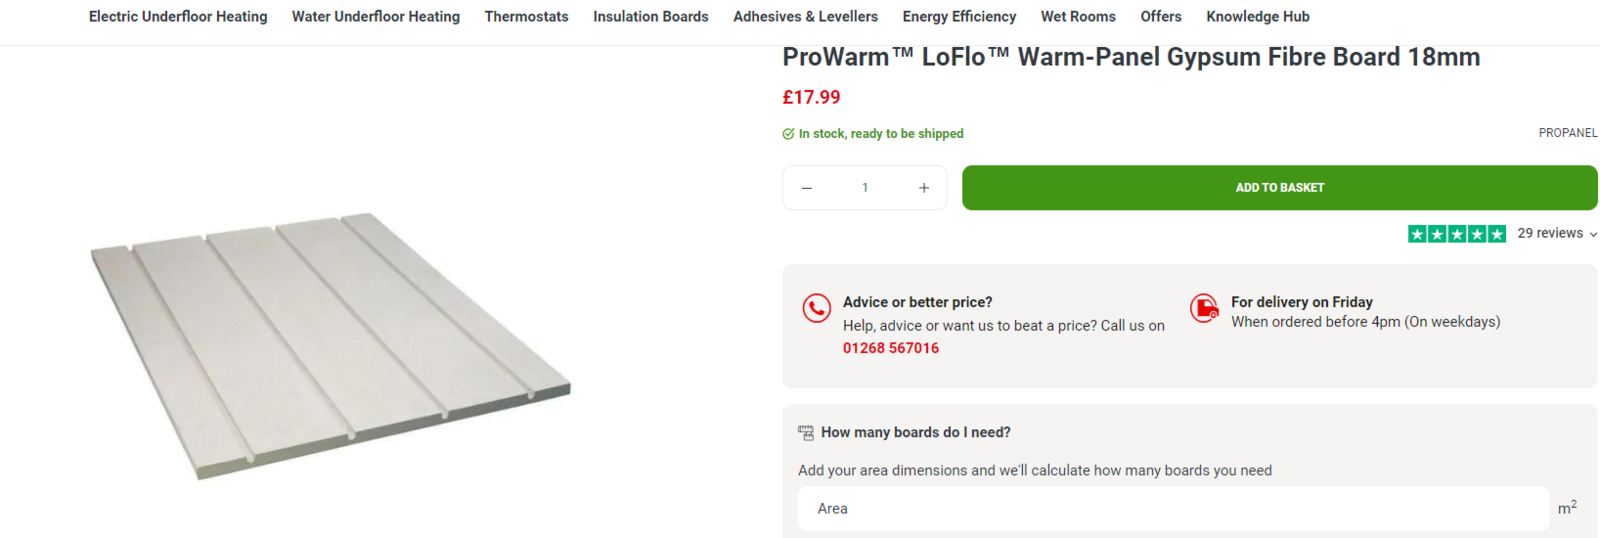This screenshot has height=538, width=1600.
Task: Call the 01268 567016 phone link
Action: click(x=891, y=348)
